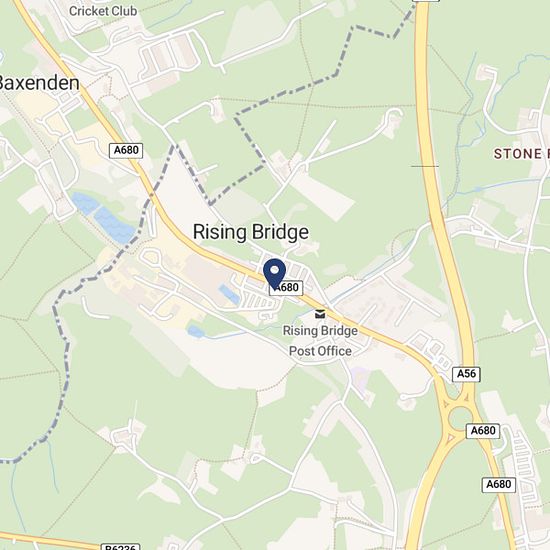
Task: Select the Rising Bridge place name label
Action: 251,232
